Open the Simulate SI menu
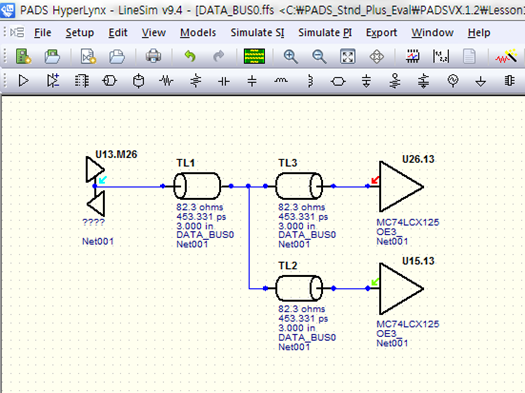The width and height of the screenshot is (525, 393). pos(257,32)
